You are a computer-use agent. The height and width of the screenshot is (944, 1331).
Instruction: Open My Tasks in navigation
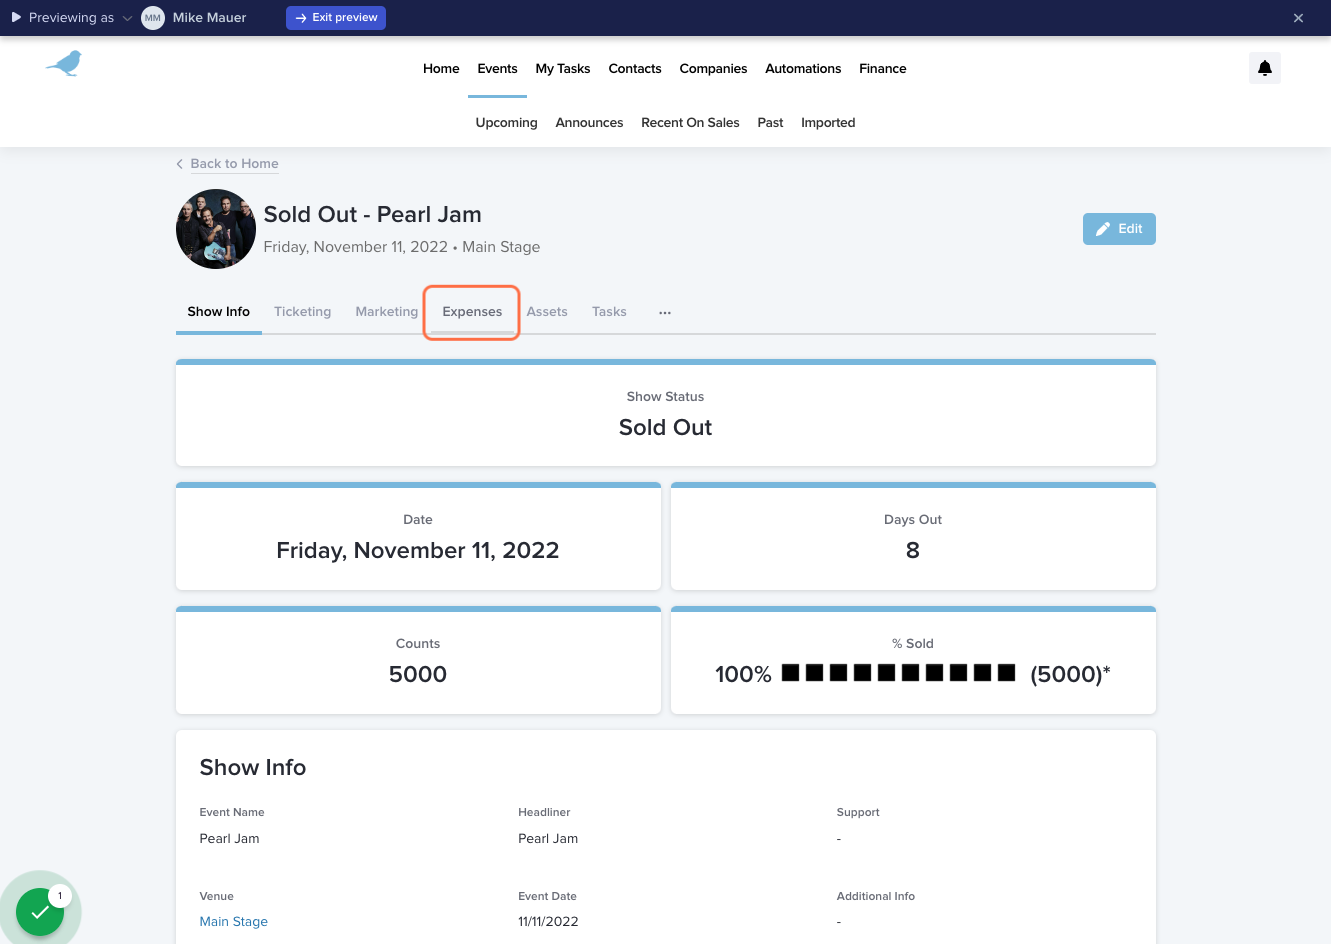coord(563,69)
